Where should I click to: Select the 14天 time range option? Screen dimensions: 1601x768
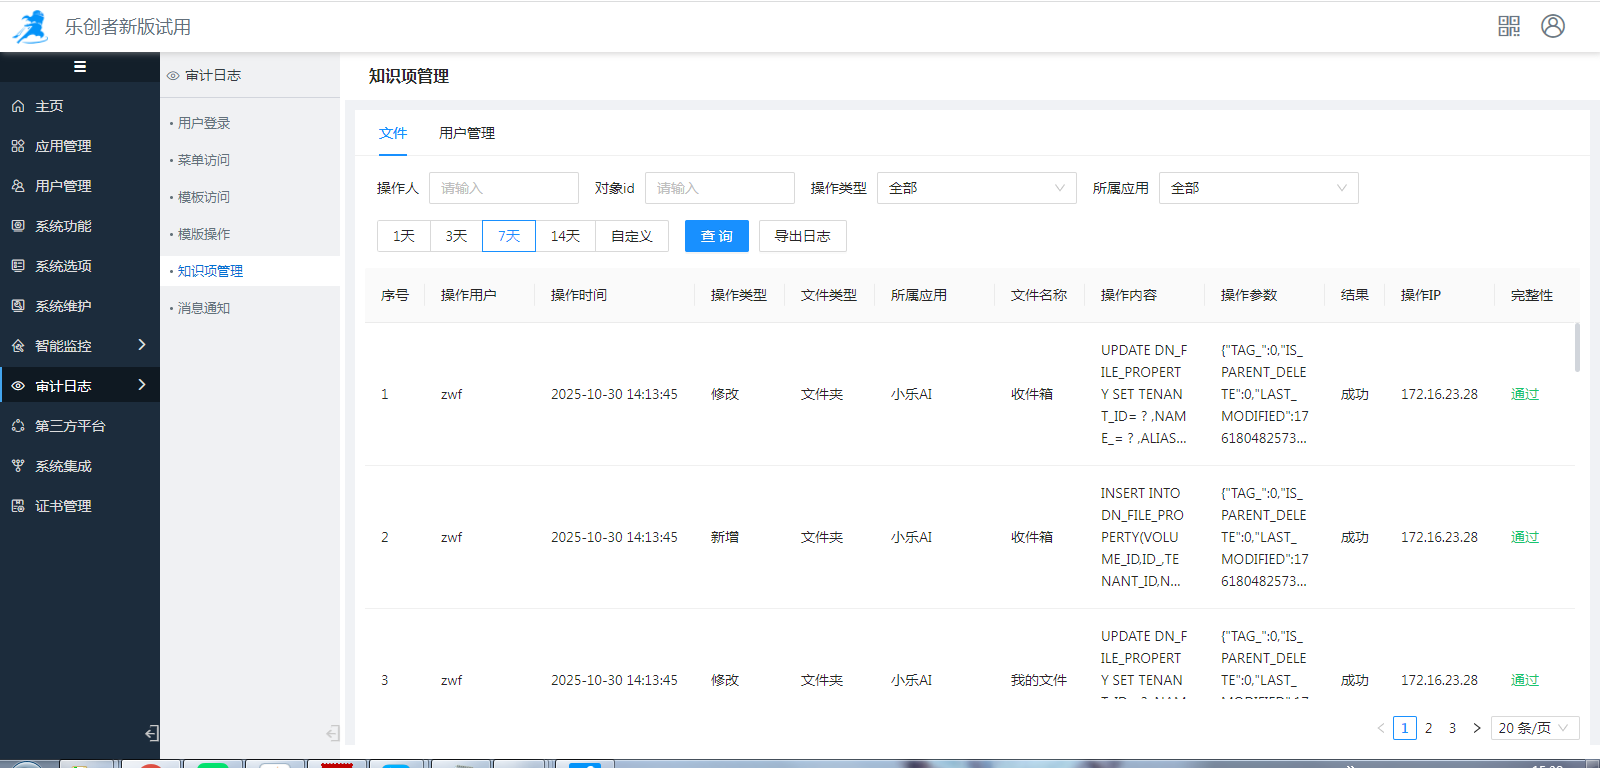pos(565,236)
